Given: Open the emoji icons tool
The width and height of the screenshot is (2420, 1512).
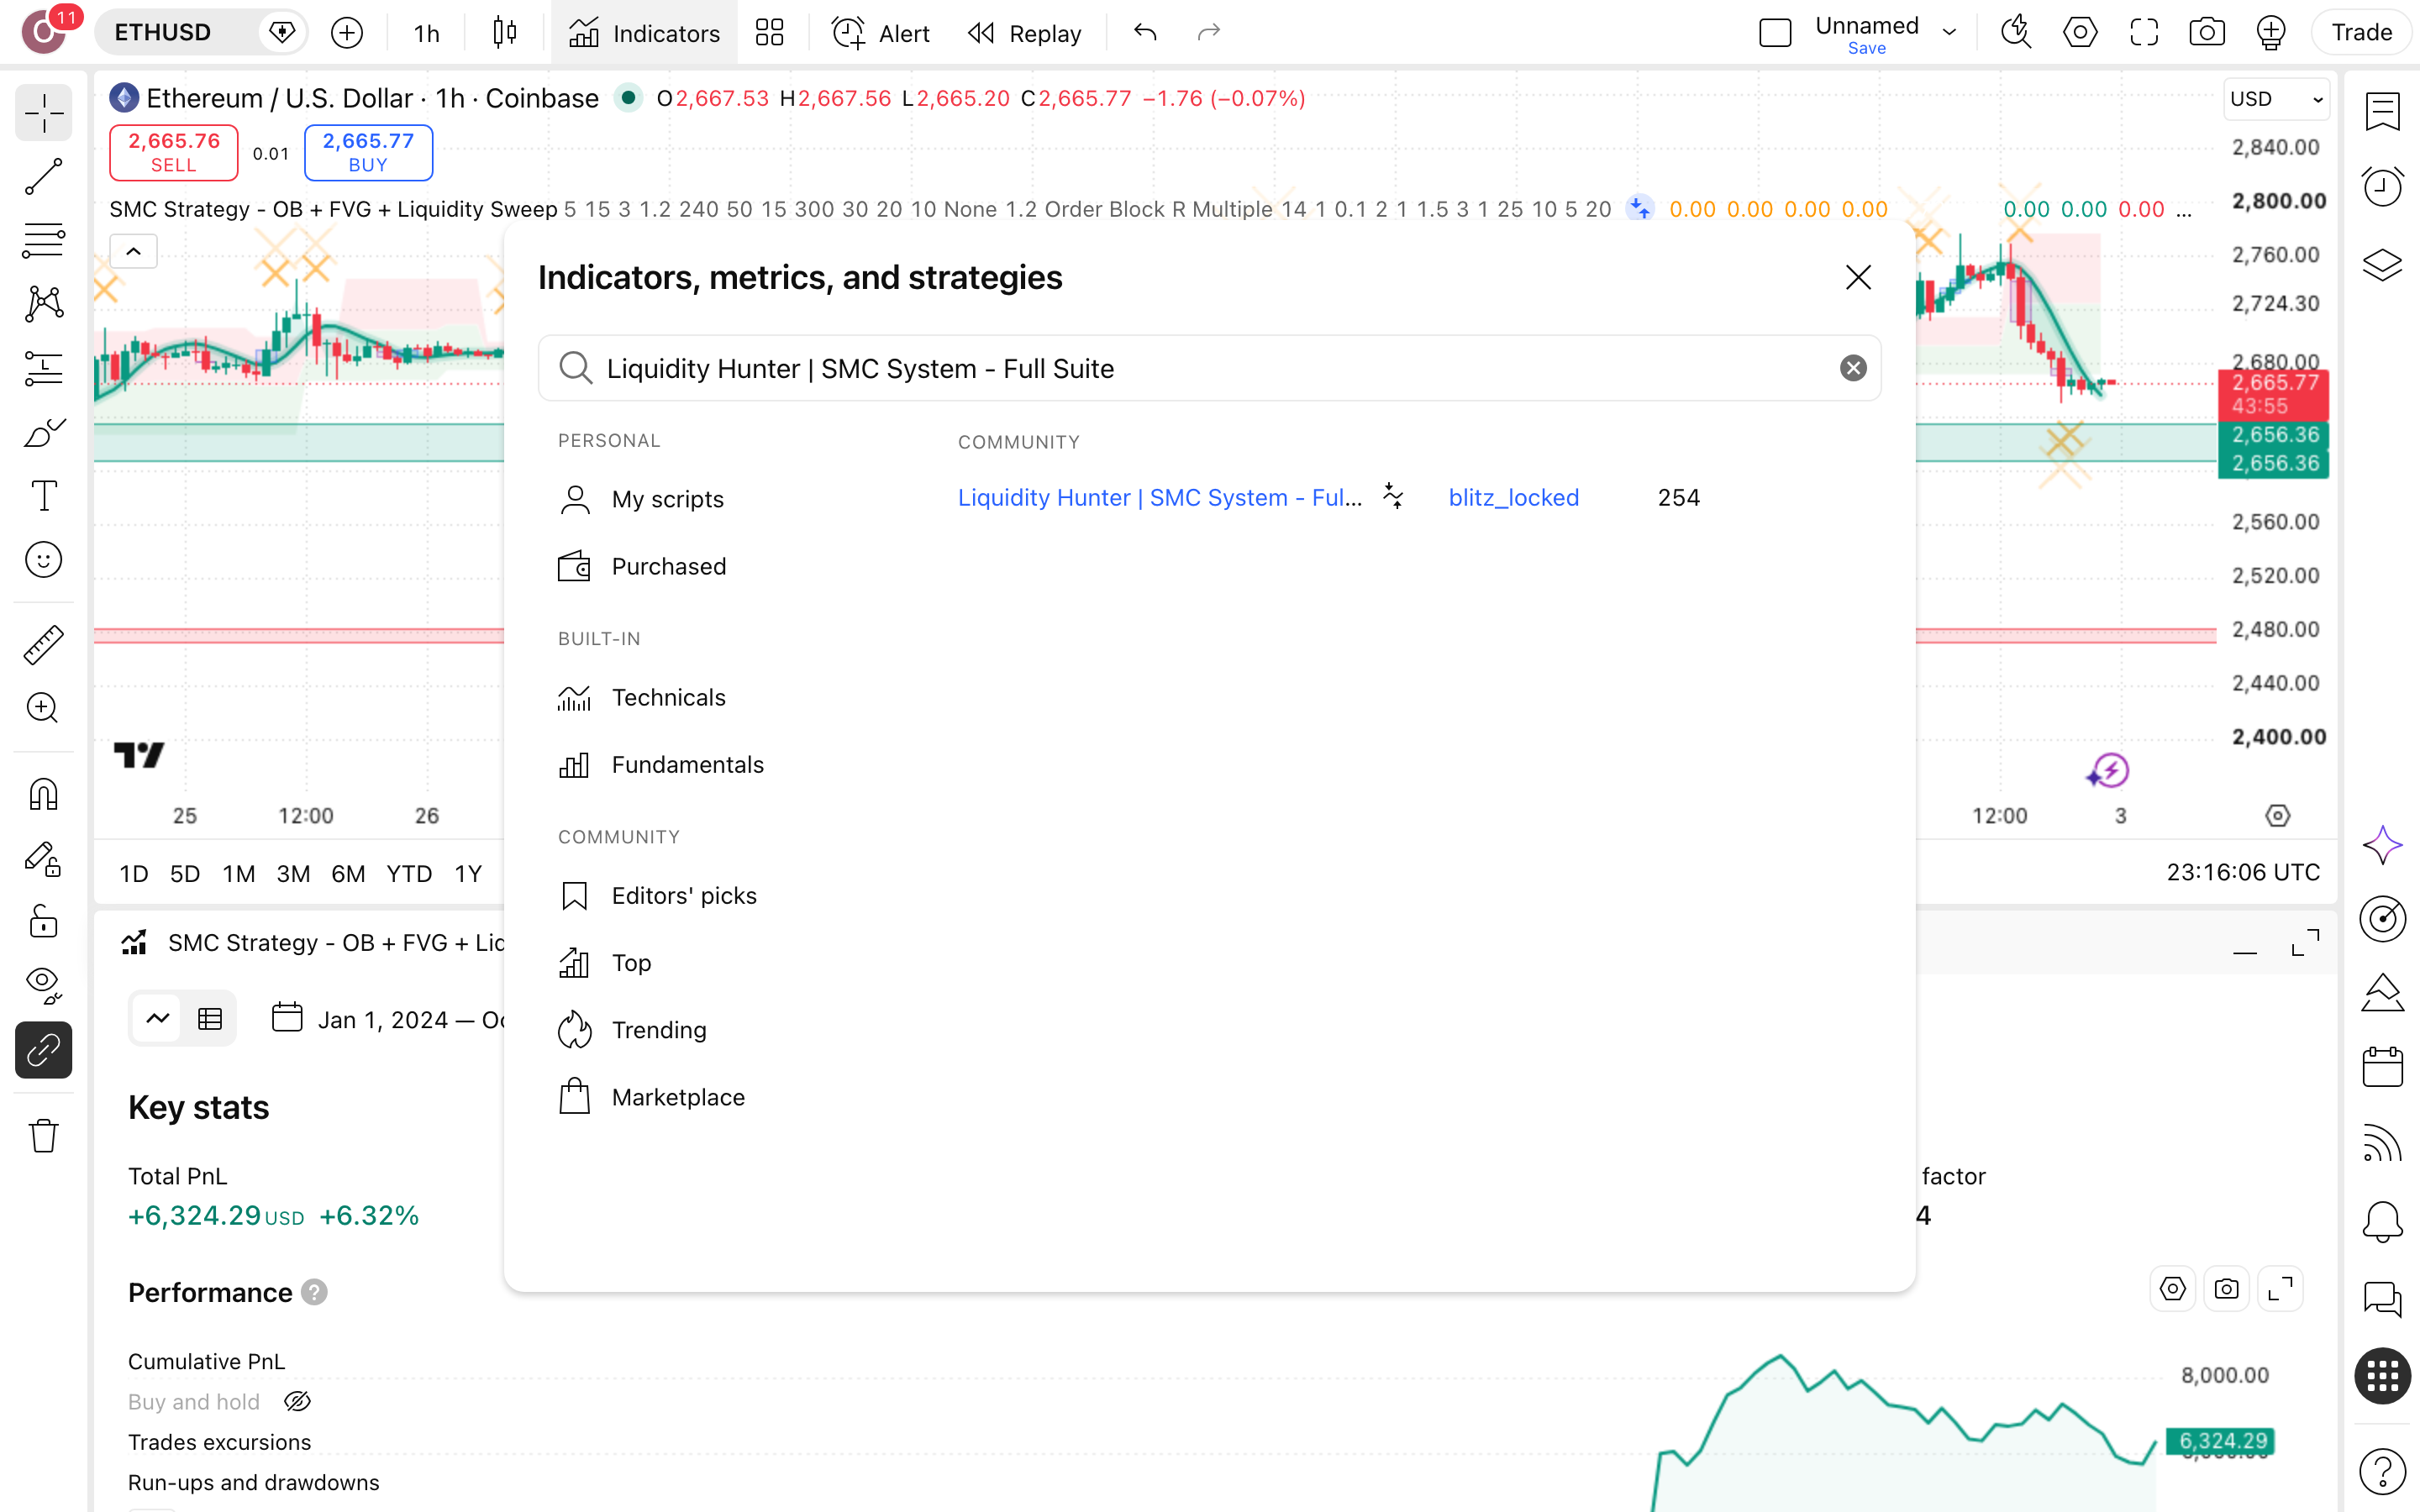Looking at the screenshot, I should [x=43, y=560].
